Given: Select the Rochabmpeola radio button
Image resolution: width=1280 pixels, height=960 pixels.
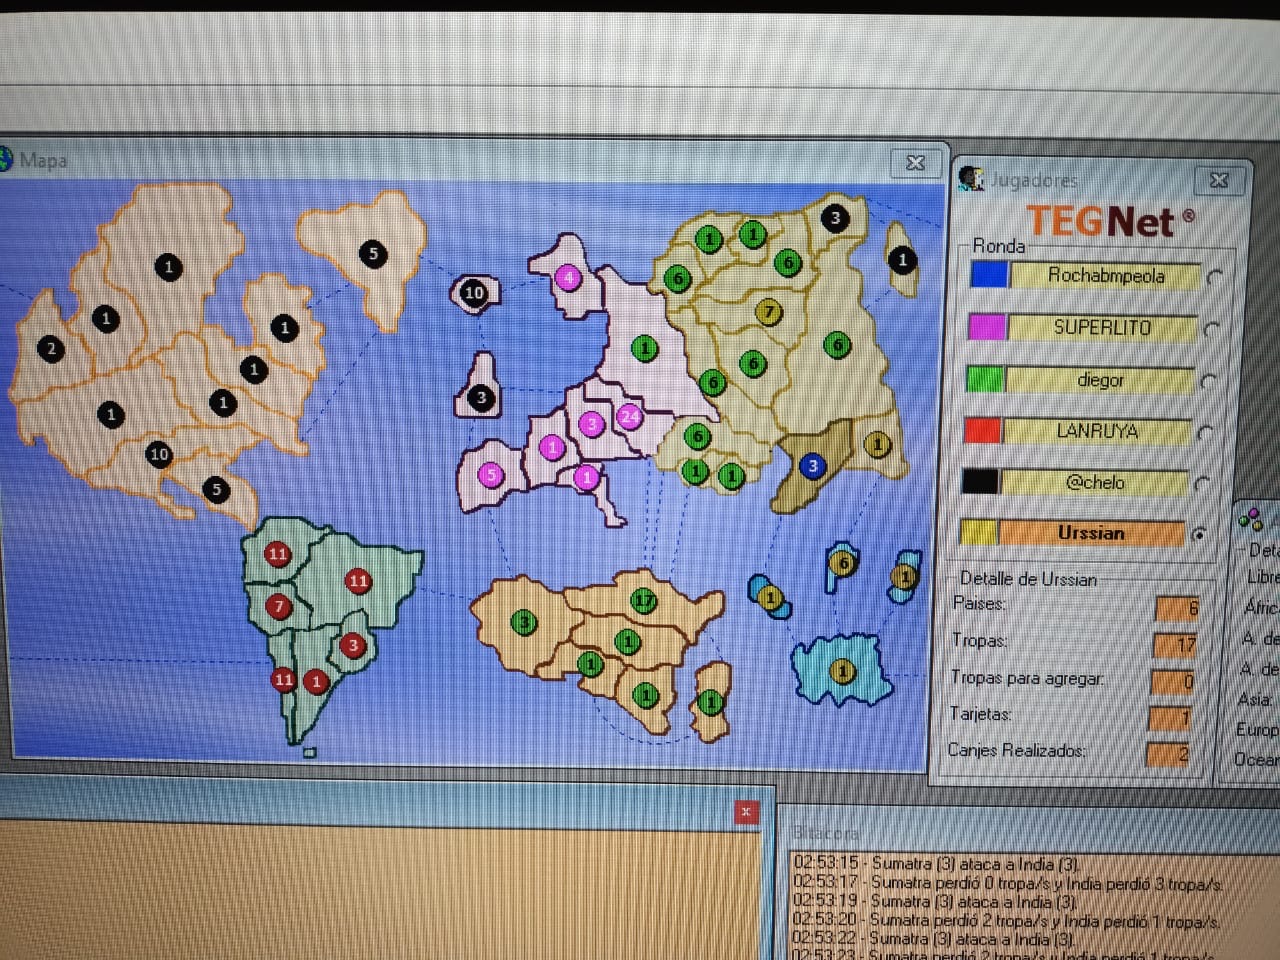Looking at the screenshot, I should click(1215, 278).
